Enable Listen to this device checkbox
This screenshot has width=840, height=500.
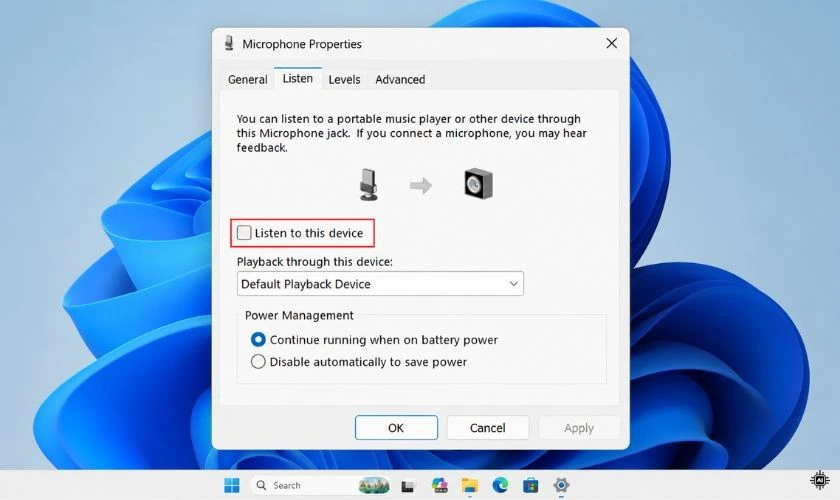(244, 233)
